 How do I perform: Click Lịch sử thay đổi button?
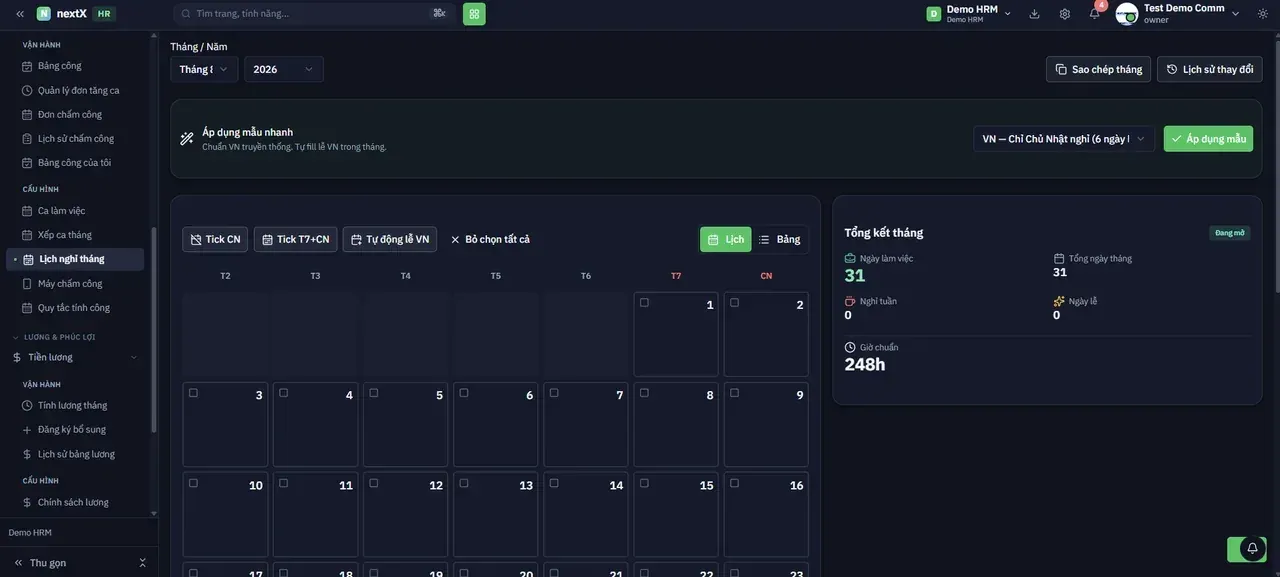[x=1210, y=69]
